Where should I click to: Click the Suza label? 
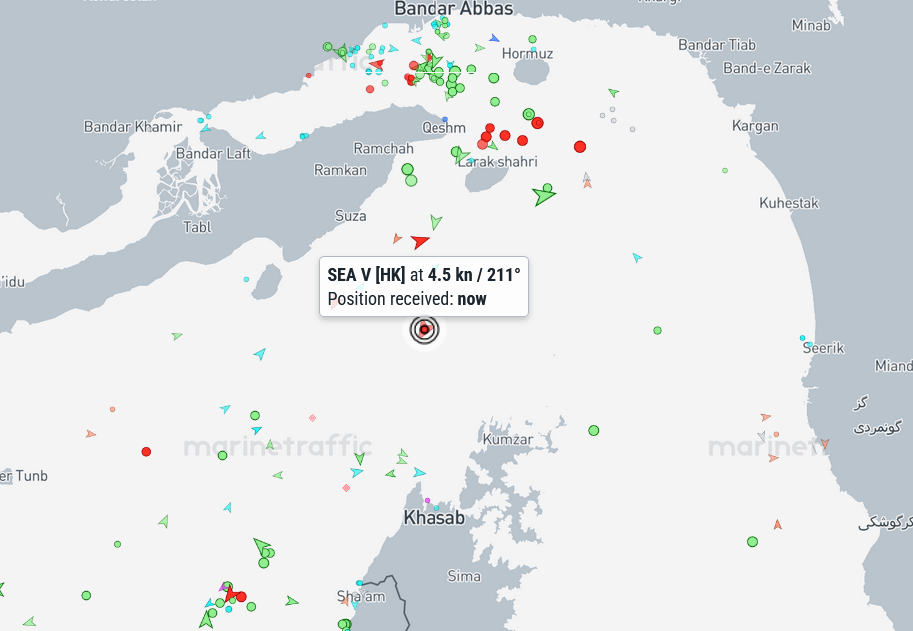351,216
